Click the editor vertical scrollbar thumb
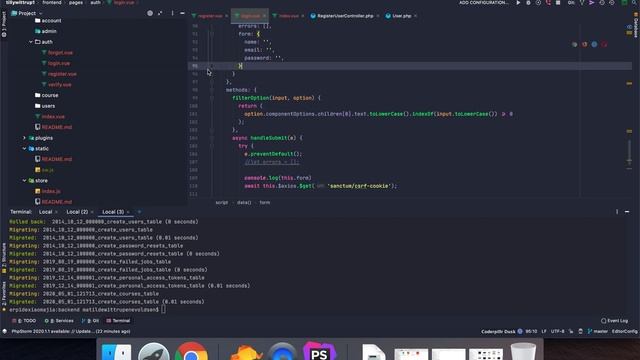This screenshot has width=640, height=360. click(x=629, y=152)
